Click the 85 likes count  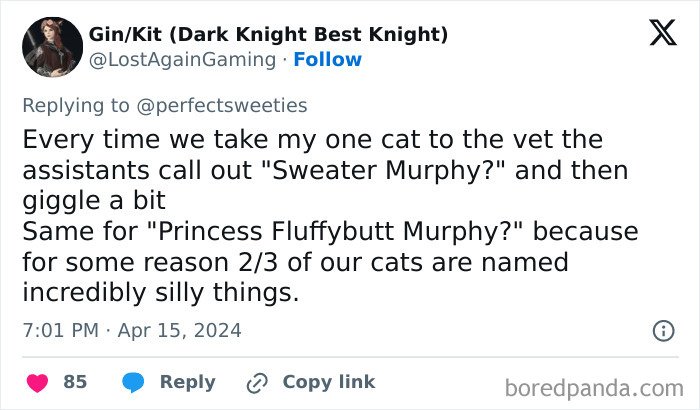coord(75,382)
